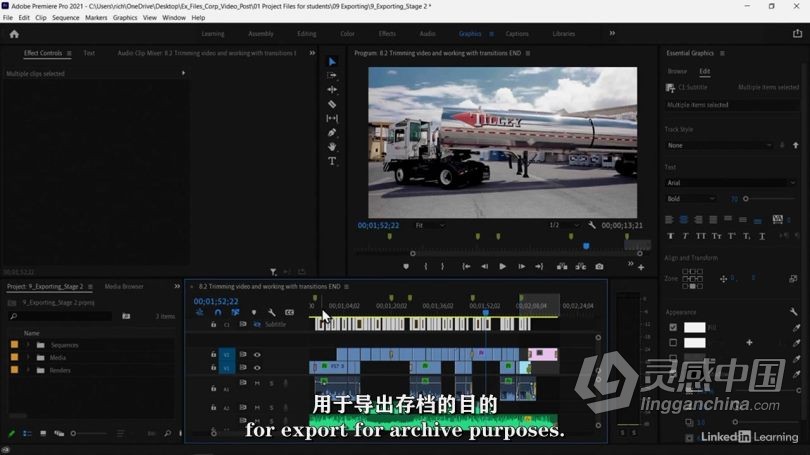Open the Track Style None dropdown
This screenshot has width=810, height=455.
719,146
